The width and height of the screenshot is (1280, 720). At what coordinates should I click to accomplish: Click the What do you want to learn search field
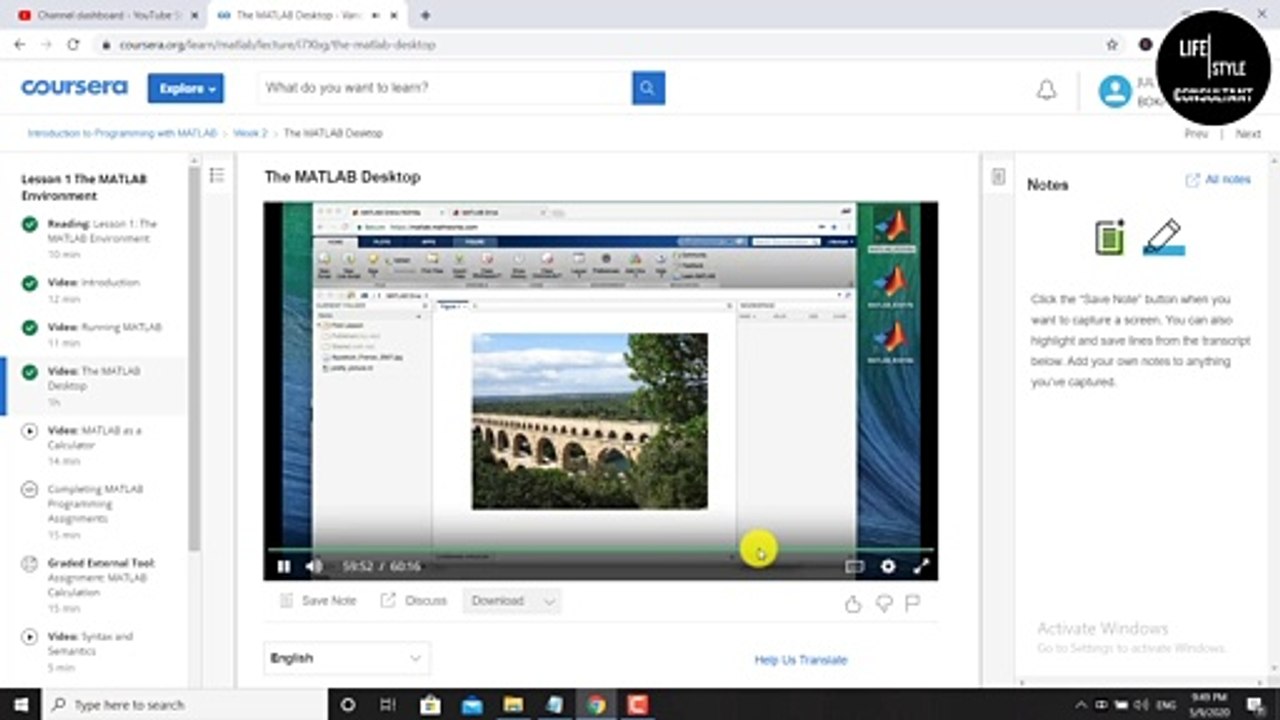pos(447,88)
